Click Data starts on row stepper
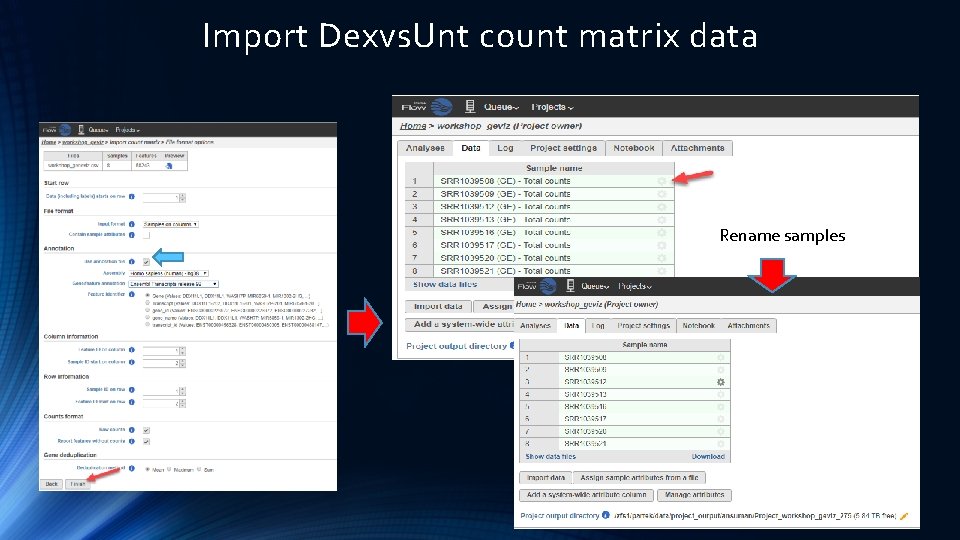 182,197
